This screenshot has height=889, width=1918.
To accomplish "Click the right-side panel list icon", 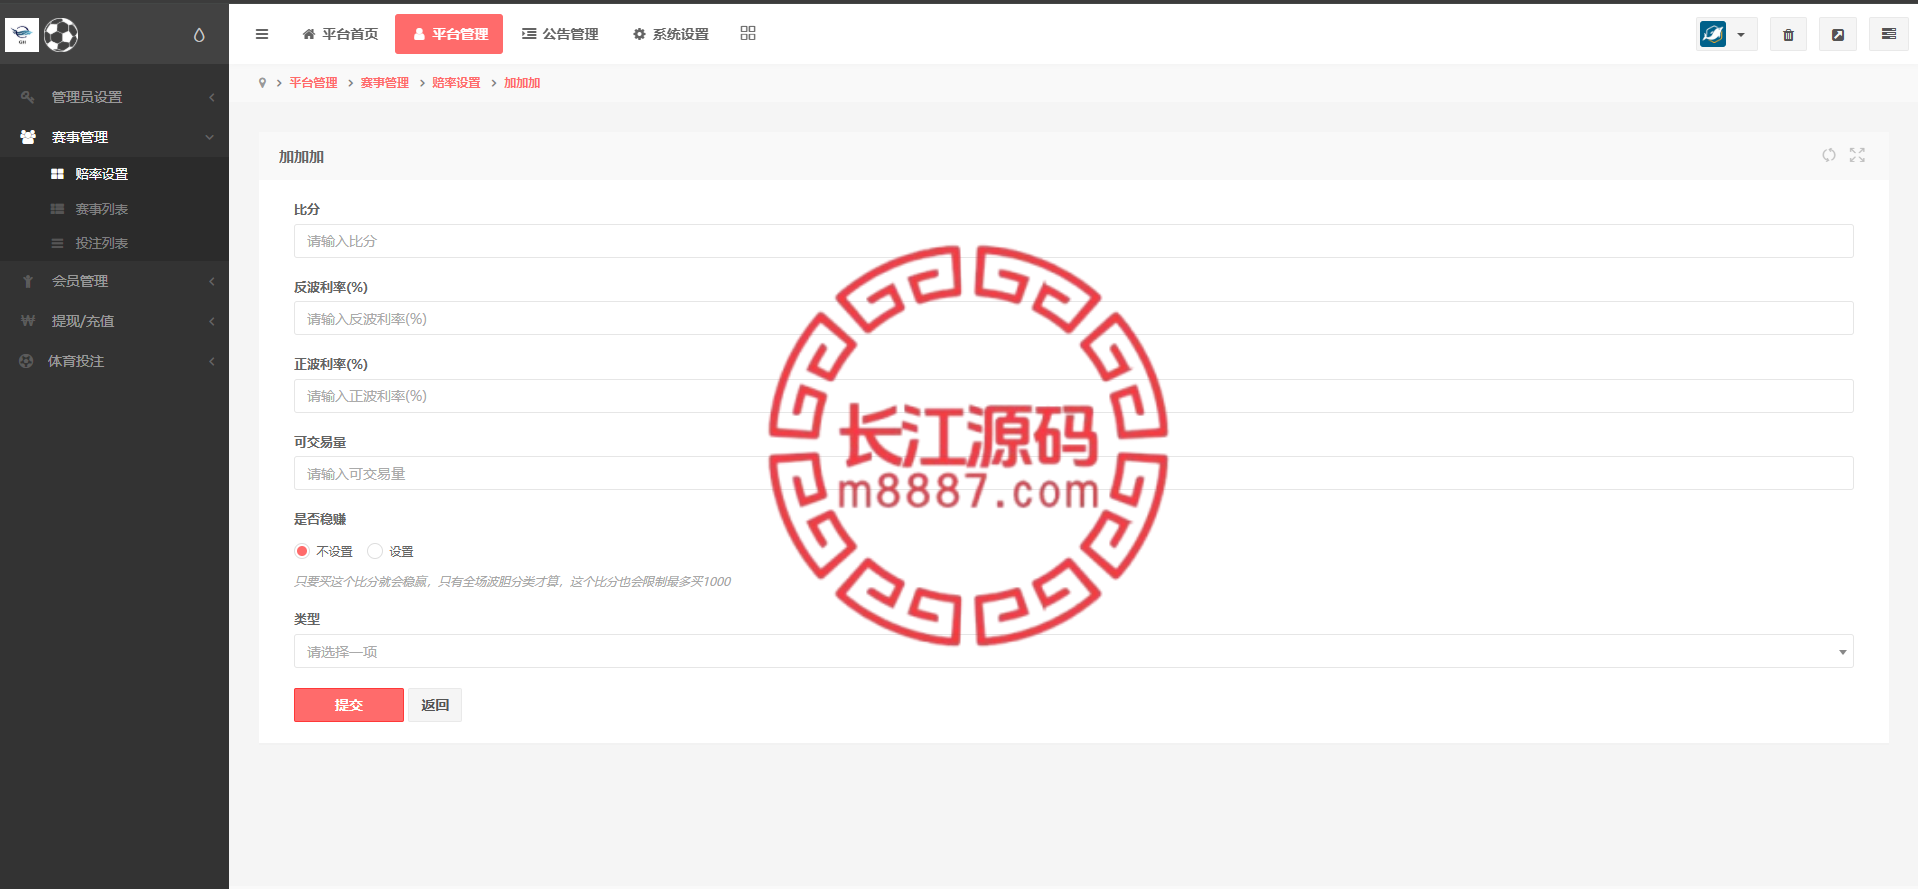I will click(1889, 35).
